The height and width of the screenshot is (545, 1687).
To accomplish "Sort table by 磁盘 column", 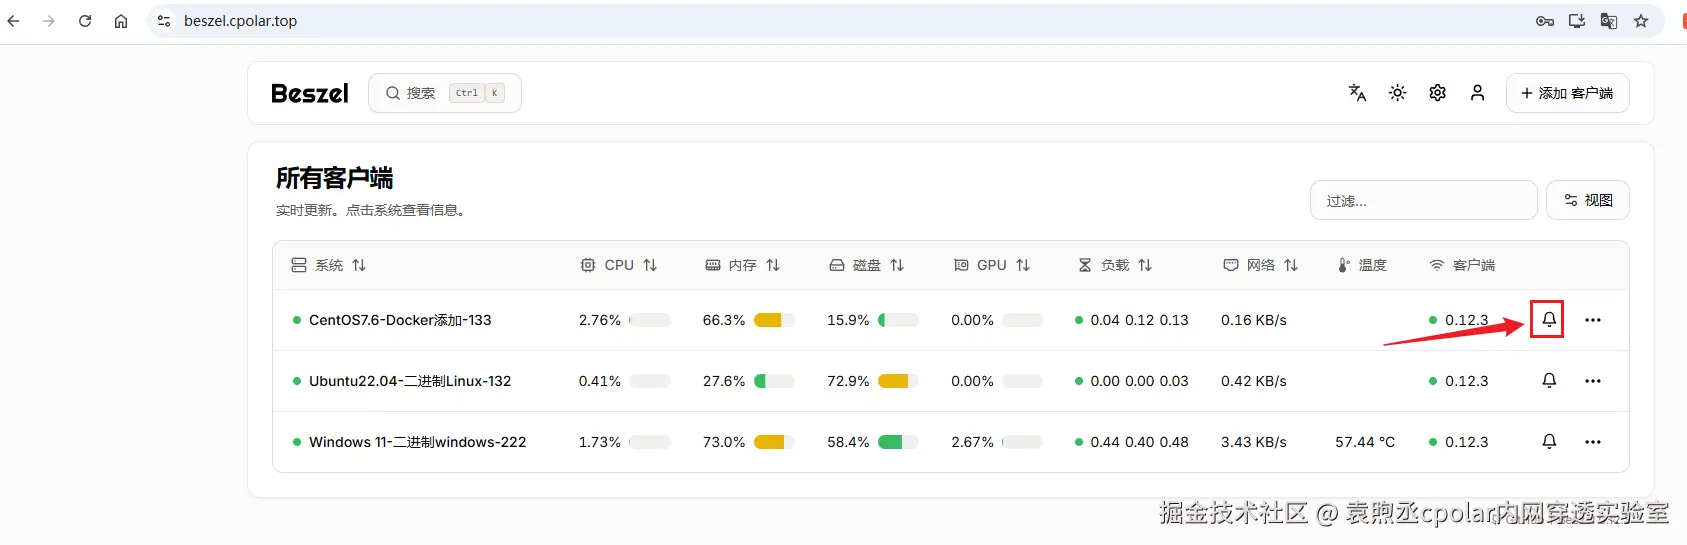I will [x=866, y=265].
